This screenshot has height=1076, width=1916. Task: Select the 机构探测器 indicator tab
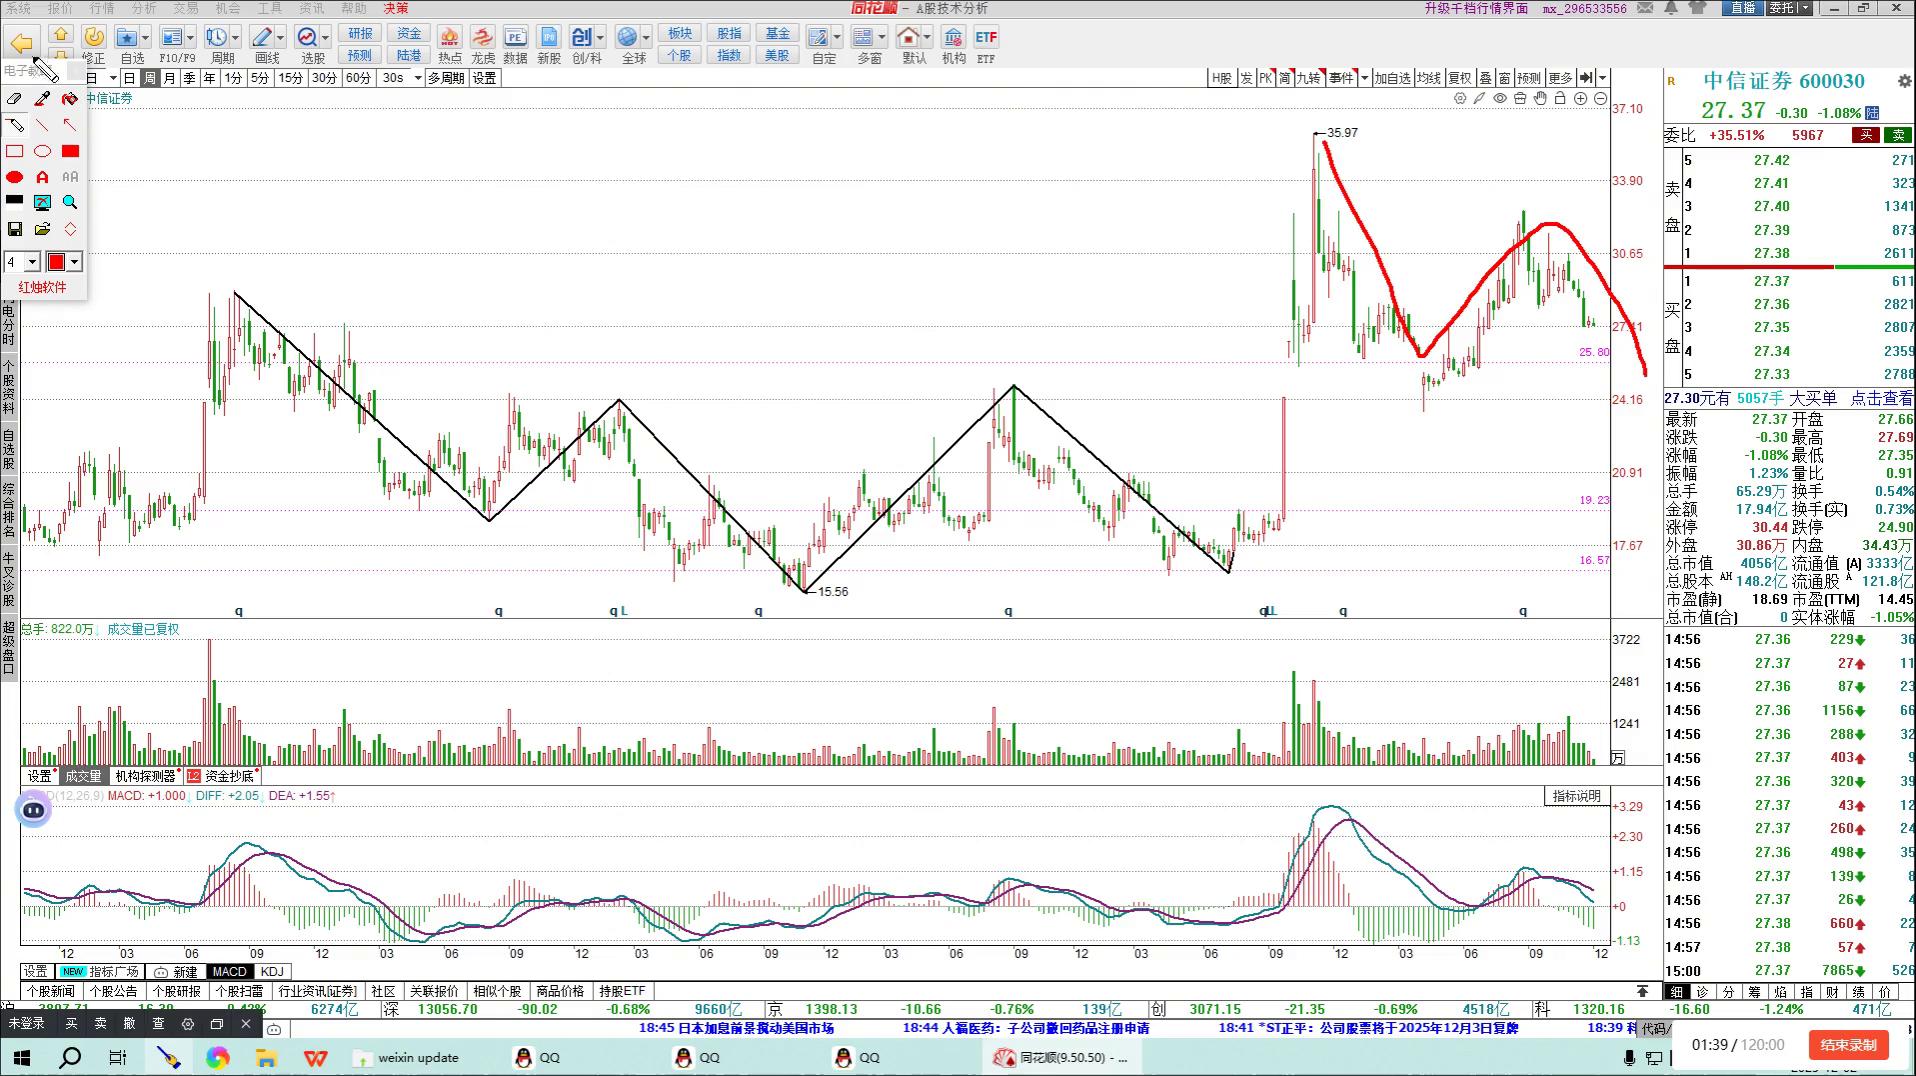(145, 776)
